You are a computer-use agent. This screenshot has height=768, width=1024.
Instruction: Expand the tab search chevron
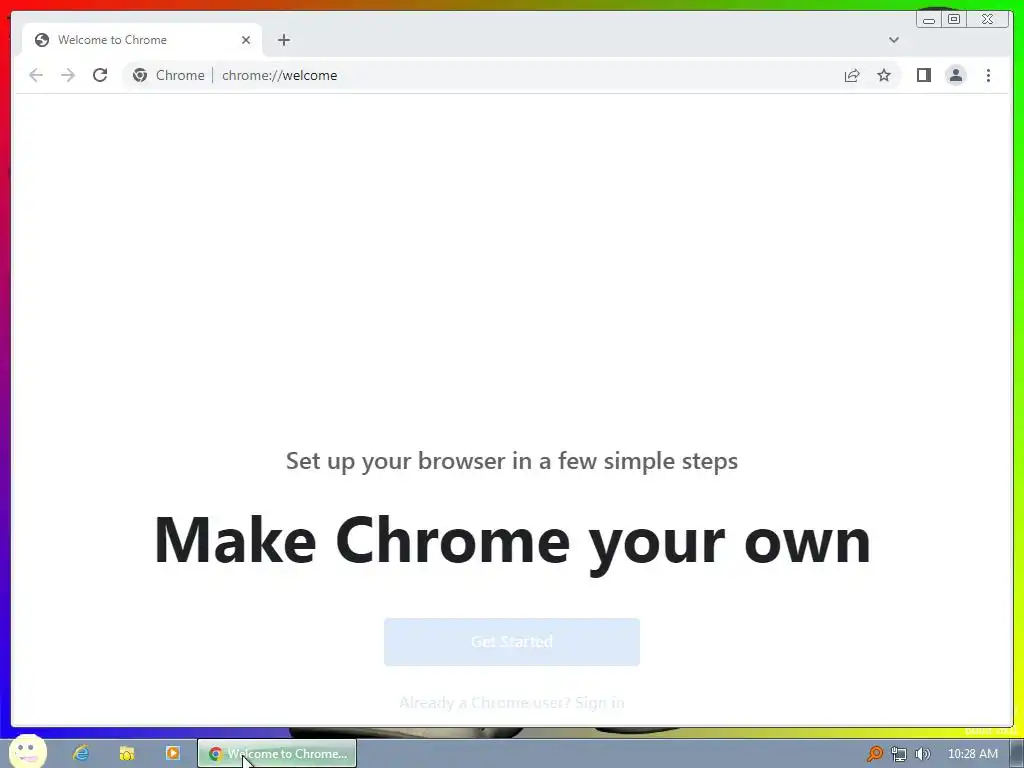[x=893, y=40]
